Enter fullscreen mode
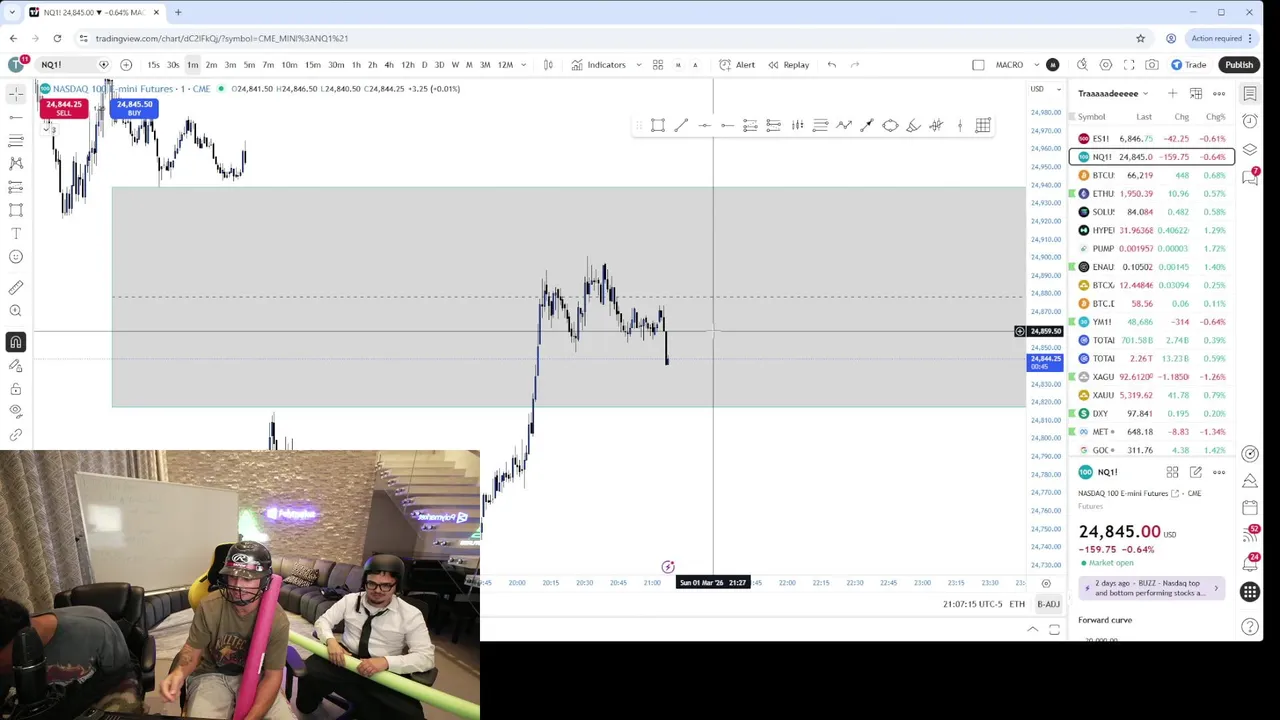1280x720 pixels. click(1129, 65)
